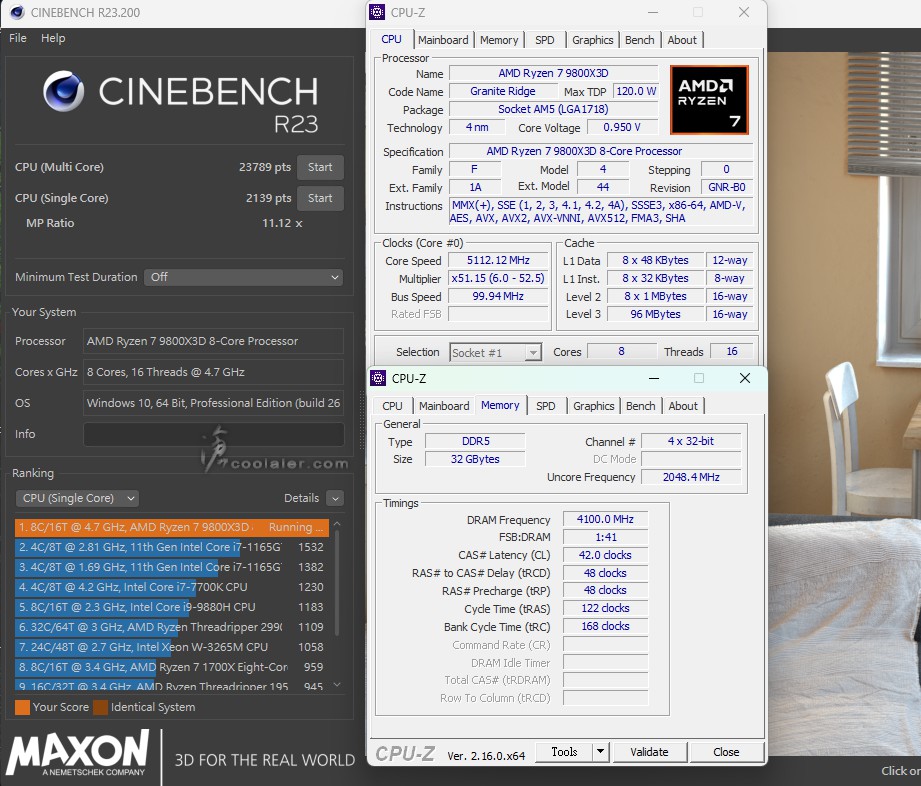Switch to About tab in lower CPU-Z window

pyautogui.click(x=683, y=406)
